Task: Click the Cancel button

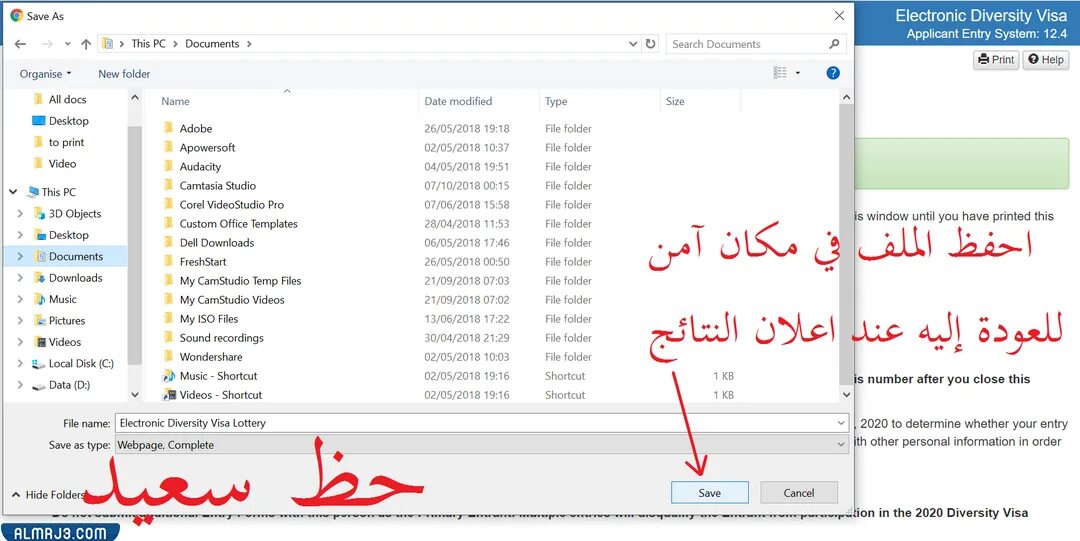Action: [x=799, y=493]
